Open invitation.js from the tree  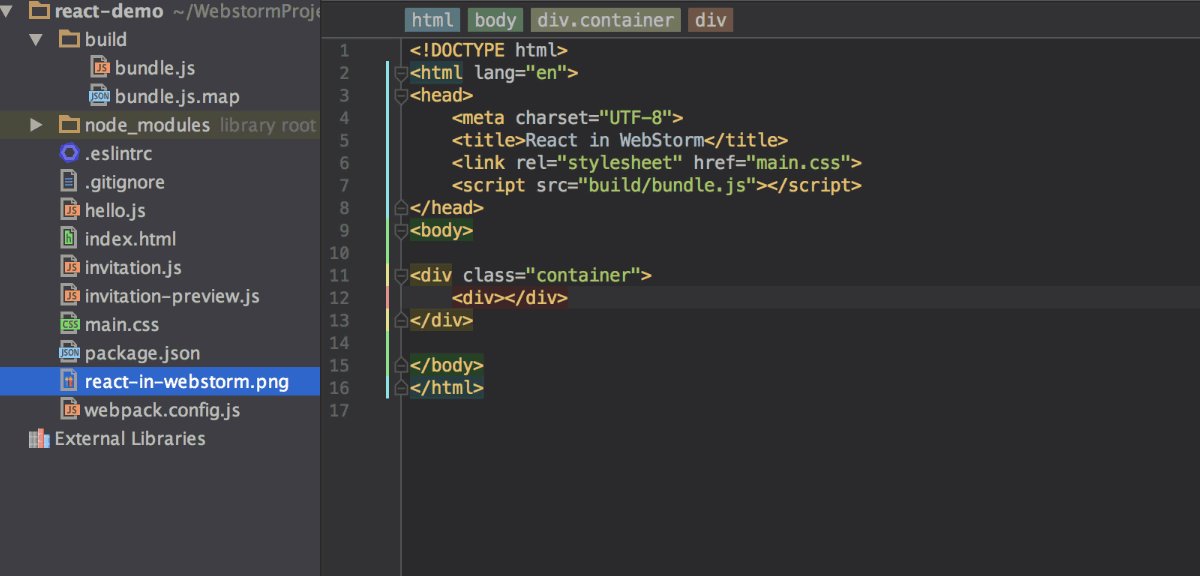133,267
